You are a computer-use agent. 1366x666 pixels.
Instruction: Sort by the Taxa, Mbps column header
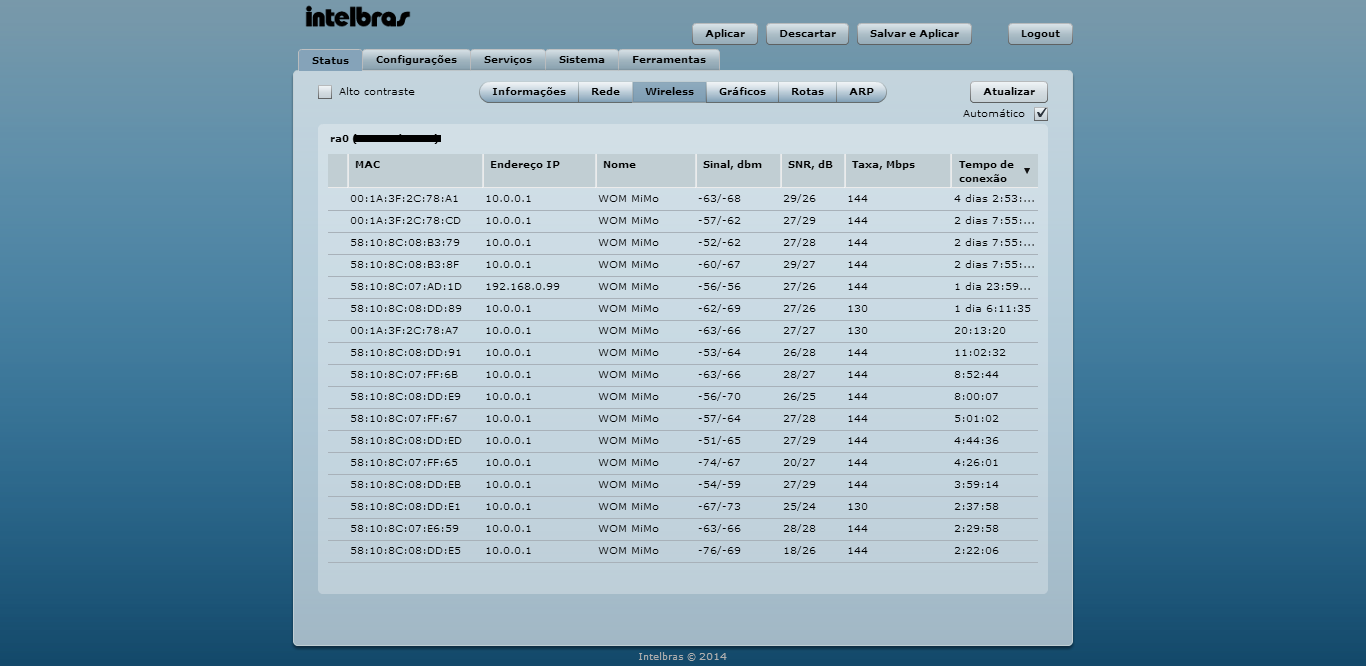898,171
